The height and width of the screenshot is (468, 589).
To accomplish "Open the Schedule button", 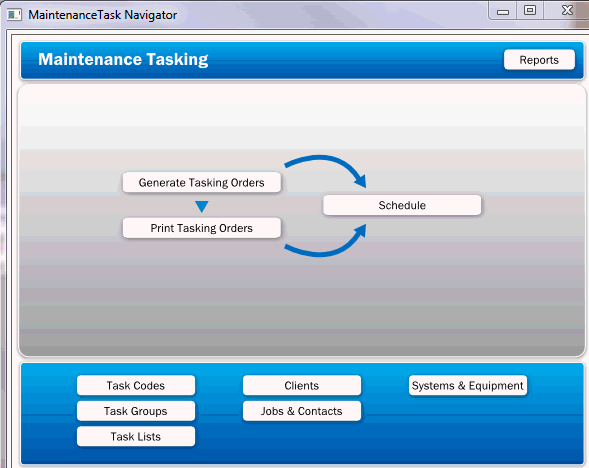I will 402,205.
